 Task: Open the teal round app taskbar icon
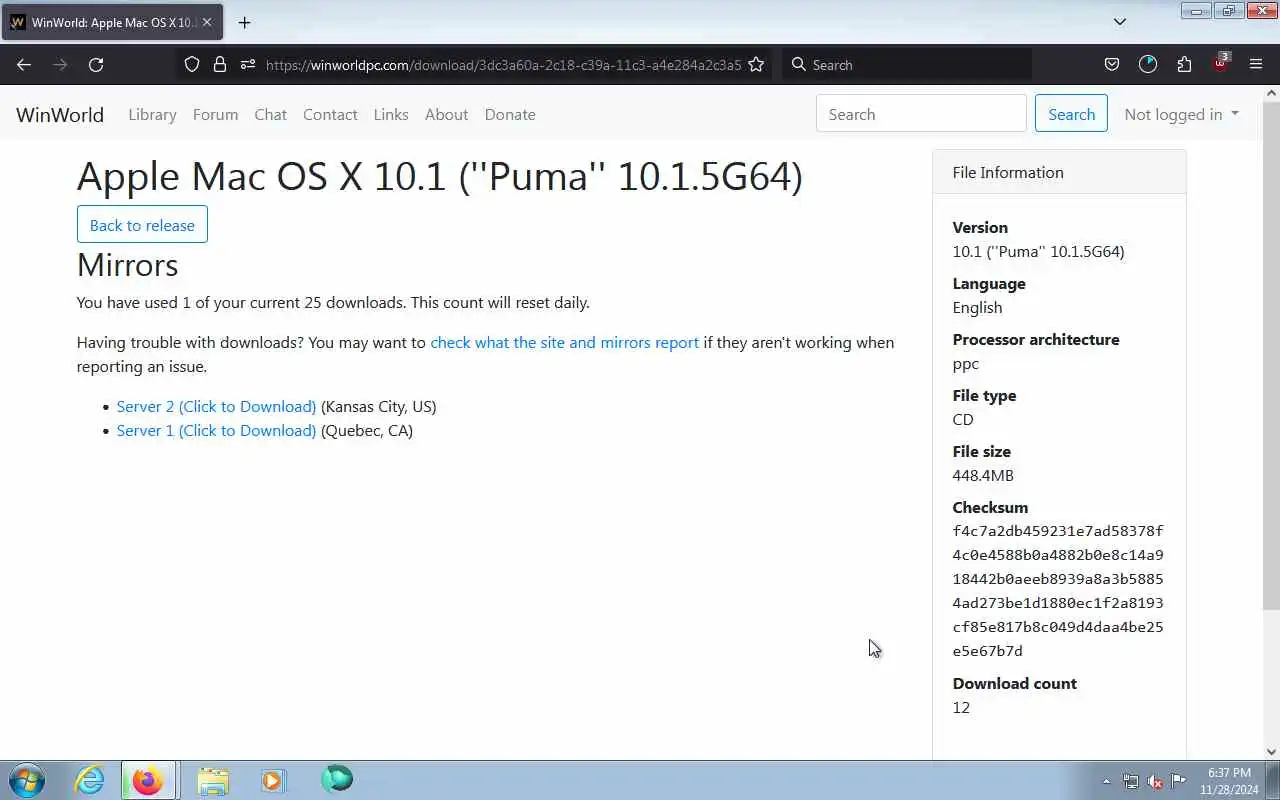click(337, 779)
